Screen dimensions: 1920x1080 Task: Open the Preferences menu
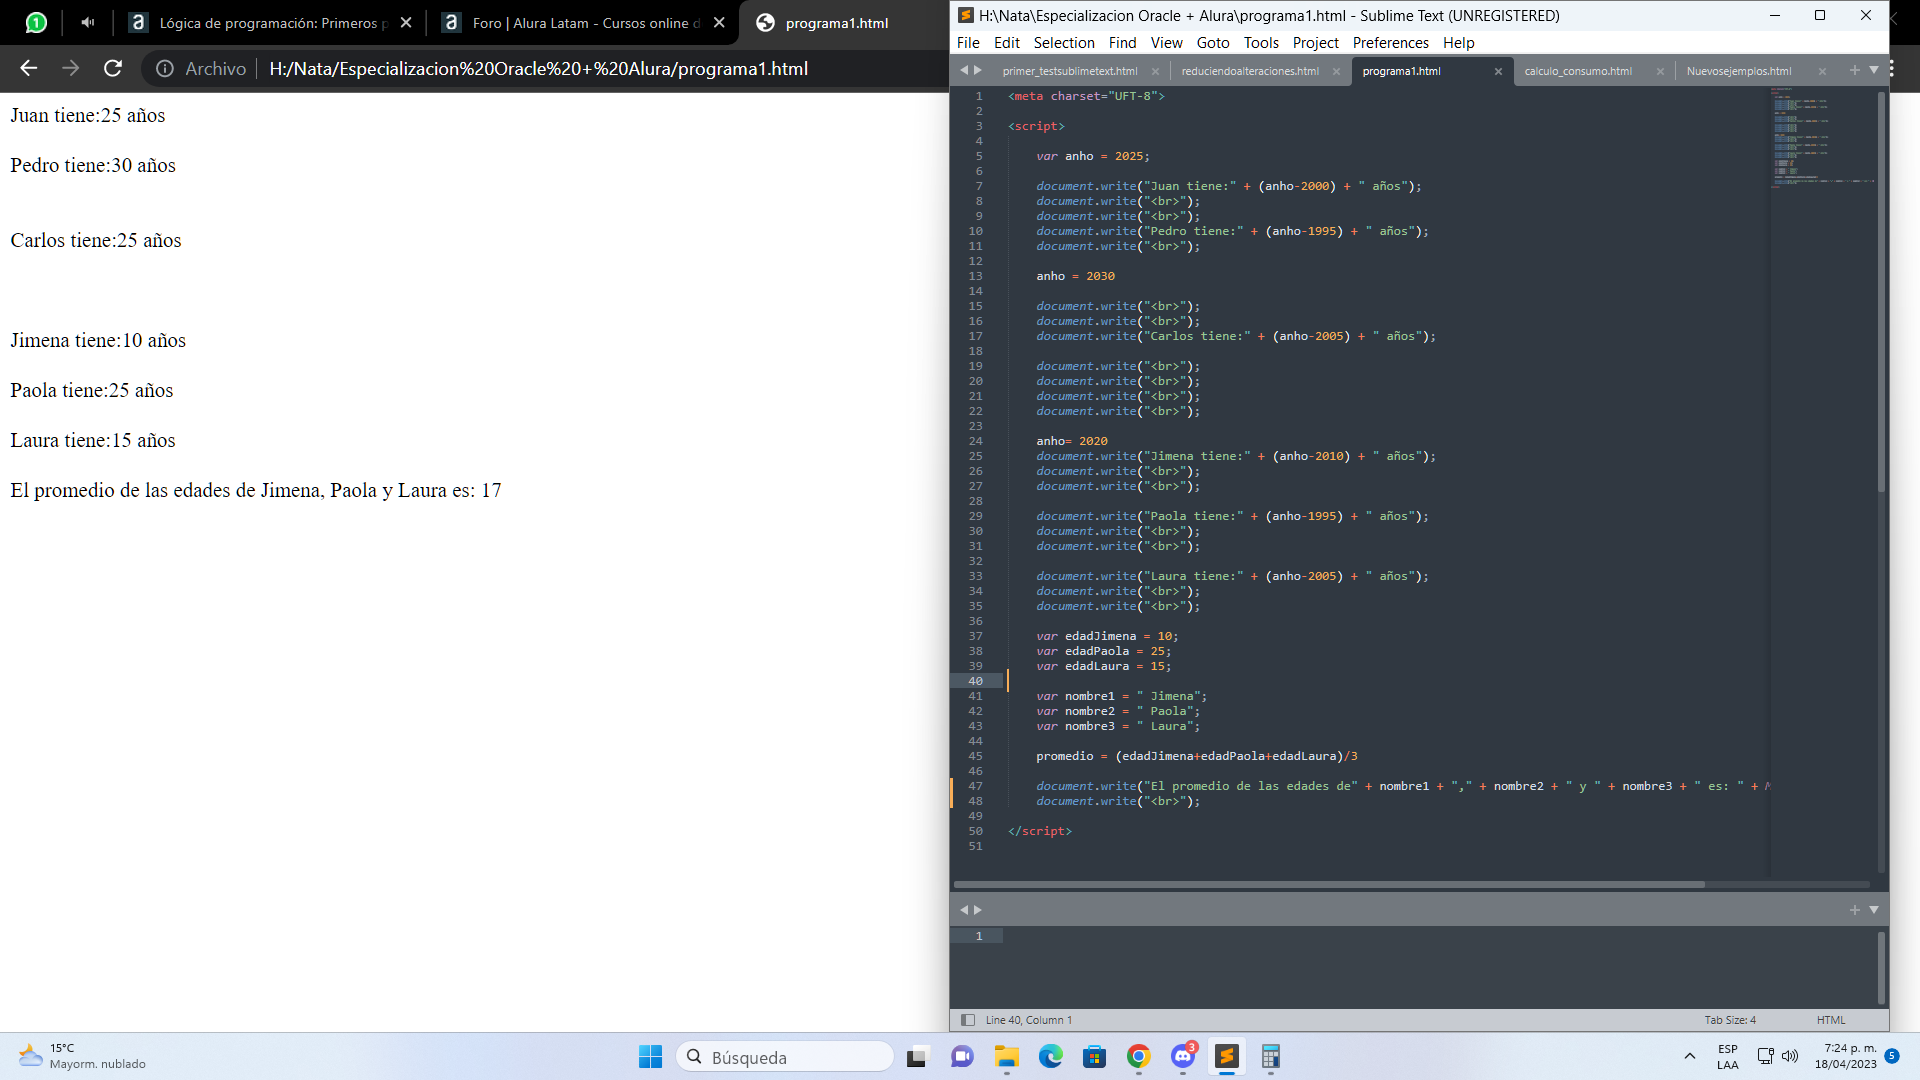1390,42
